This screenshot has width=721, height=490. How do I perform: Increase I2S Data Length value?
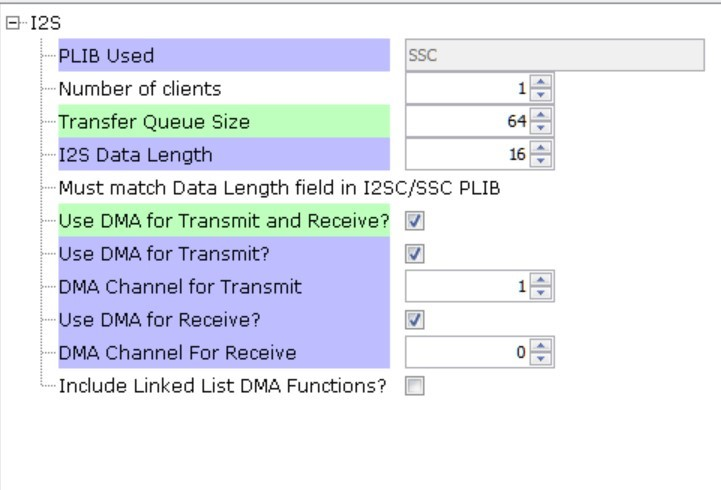(541, 148)
